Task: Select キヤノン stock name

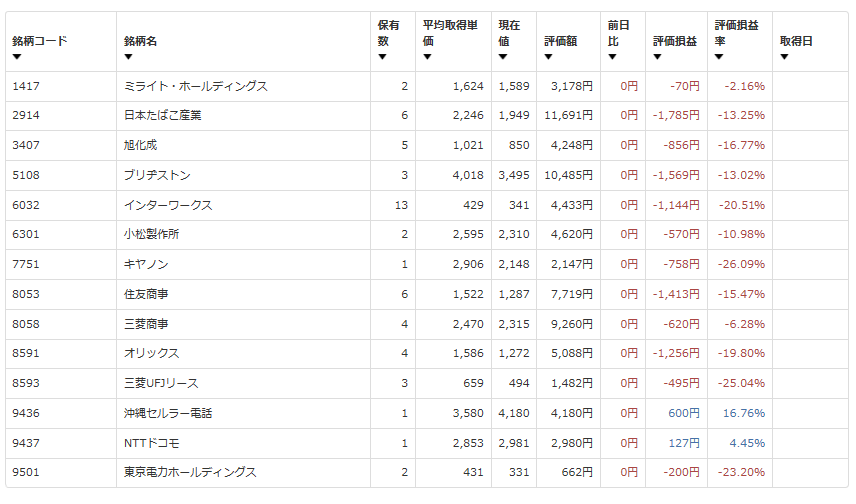Action: pos(146,264)
